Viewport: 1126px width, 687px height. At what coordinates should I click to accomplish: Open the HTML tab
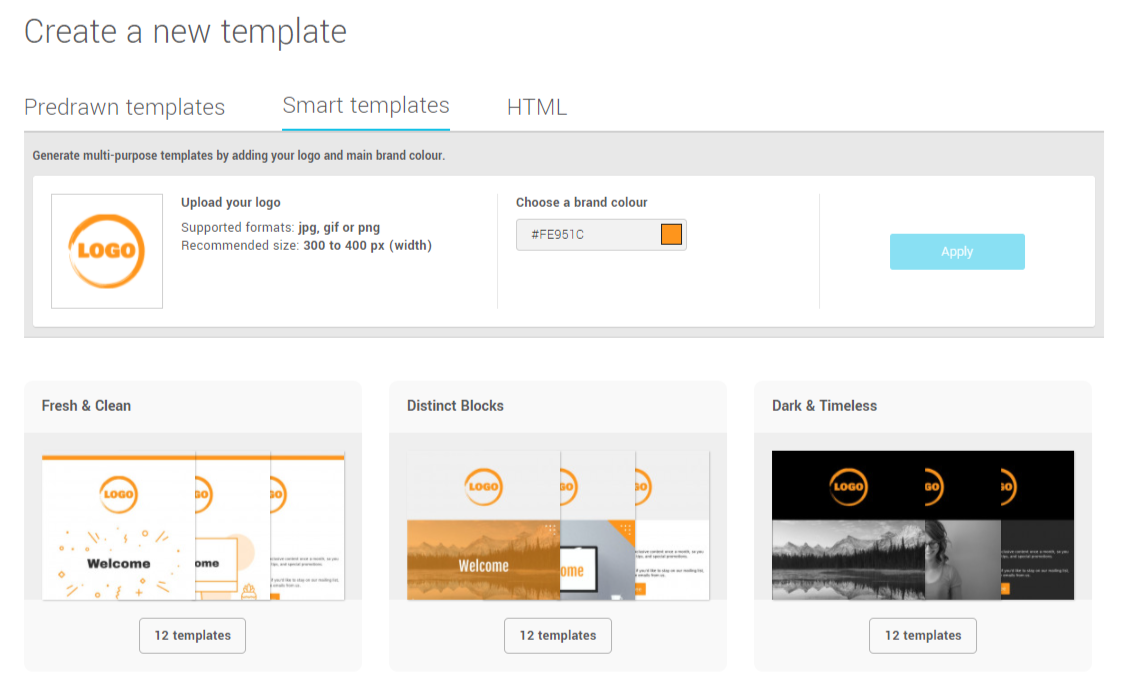(537, 107)
